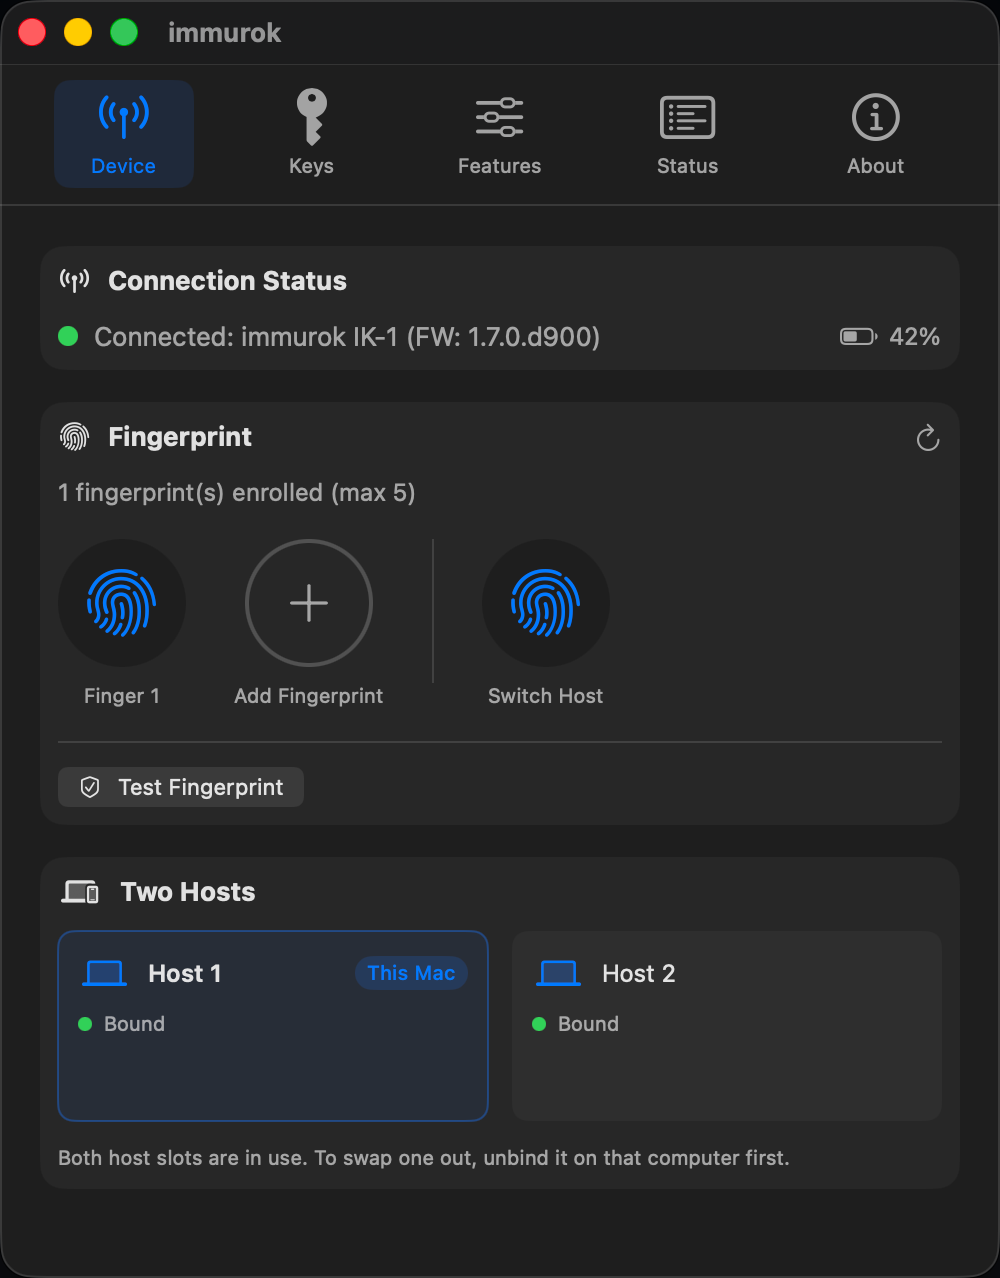Go to the Status tab

pos(687,134)
